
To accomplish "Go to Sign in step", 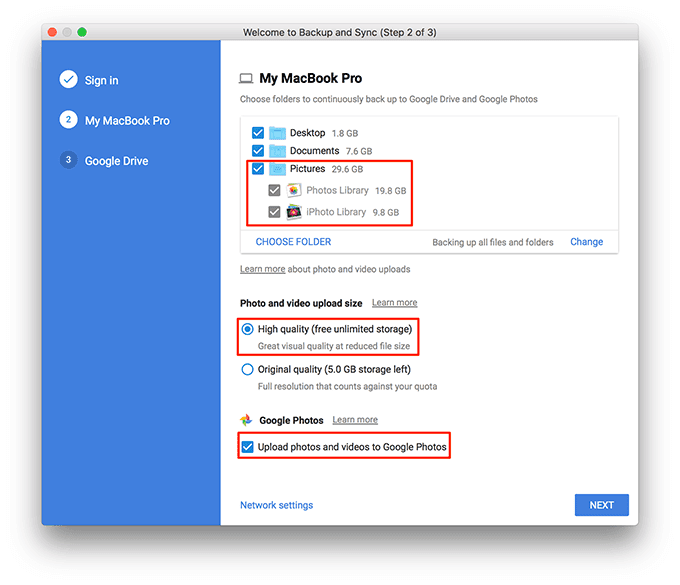I will tap(101, 80).
